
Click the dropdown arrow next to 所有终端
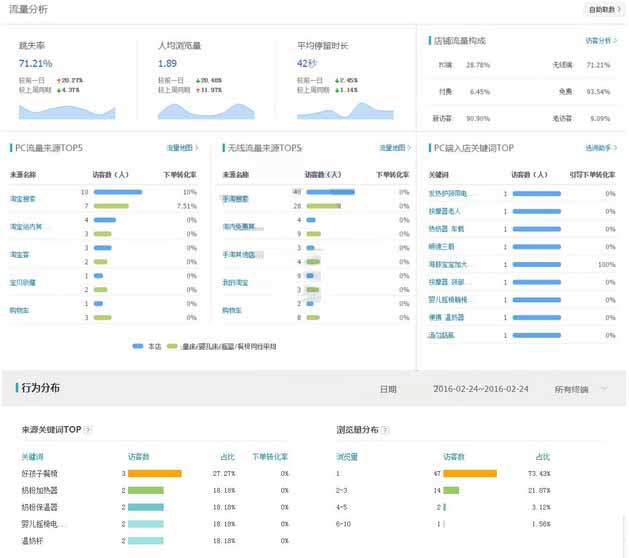click(x=604, y=389)
